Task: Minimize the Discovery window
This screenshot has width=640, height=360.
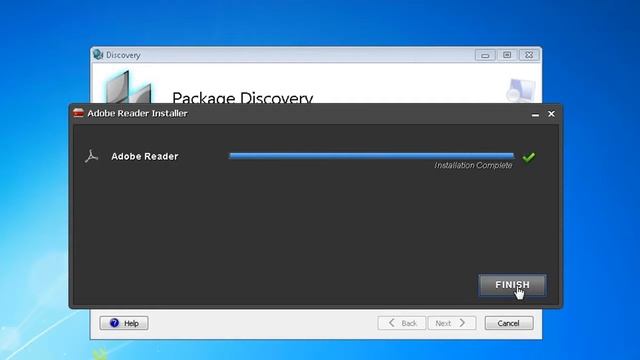Action: point(485,55)
